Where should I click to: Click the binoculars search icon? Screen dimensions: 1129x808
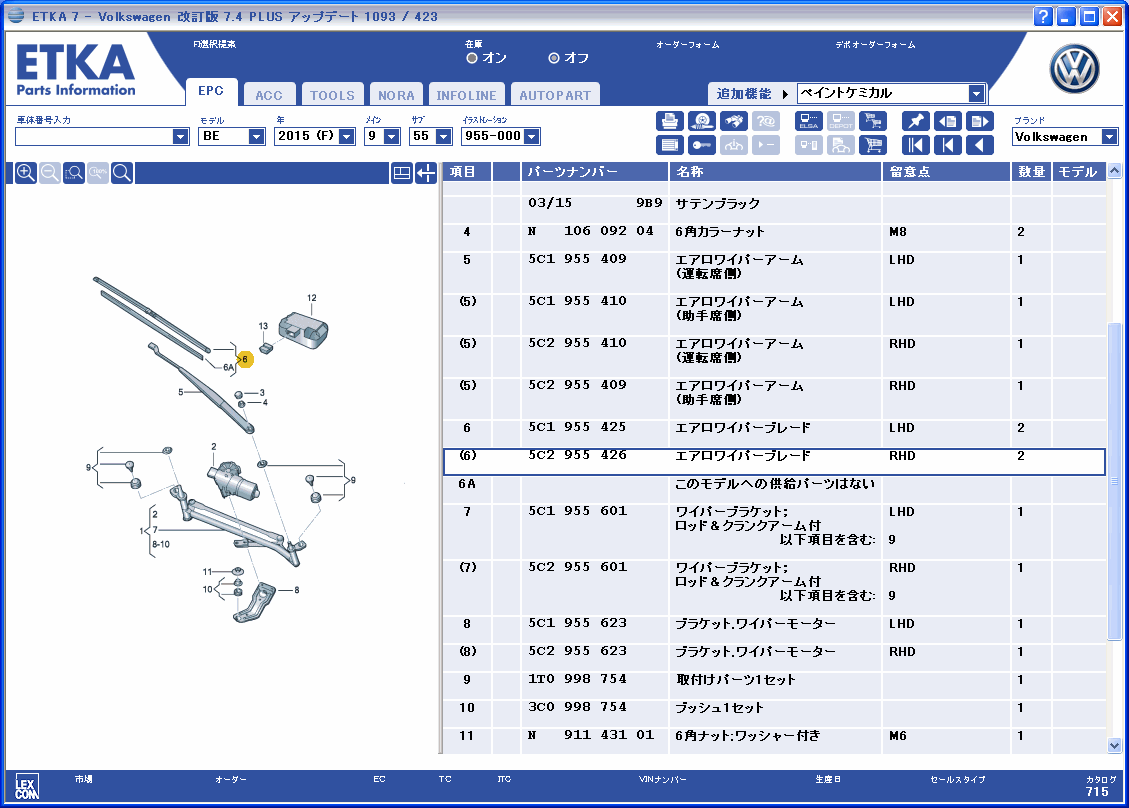tap(734, 121)
